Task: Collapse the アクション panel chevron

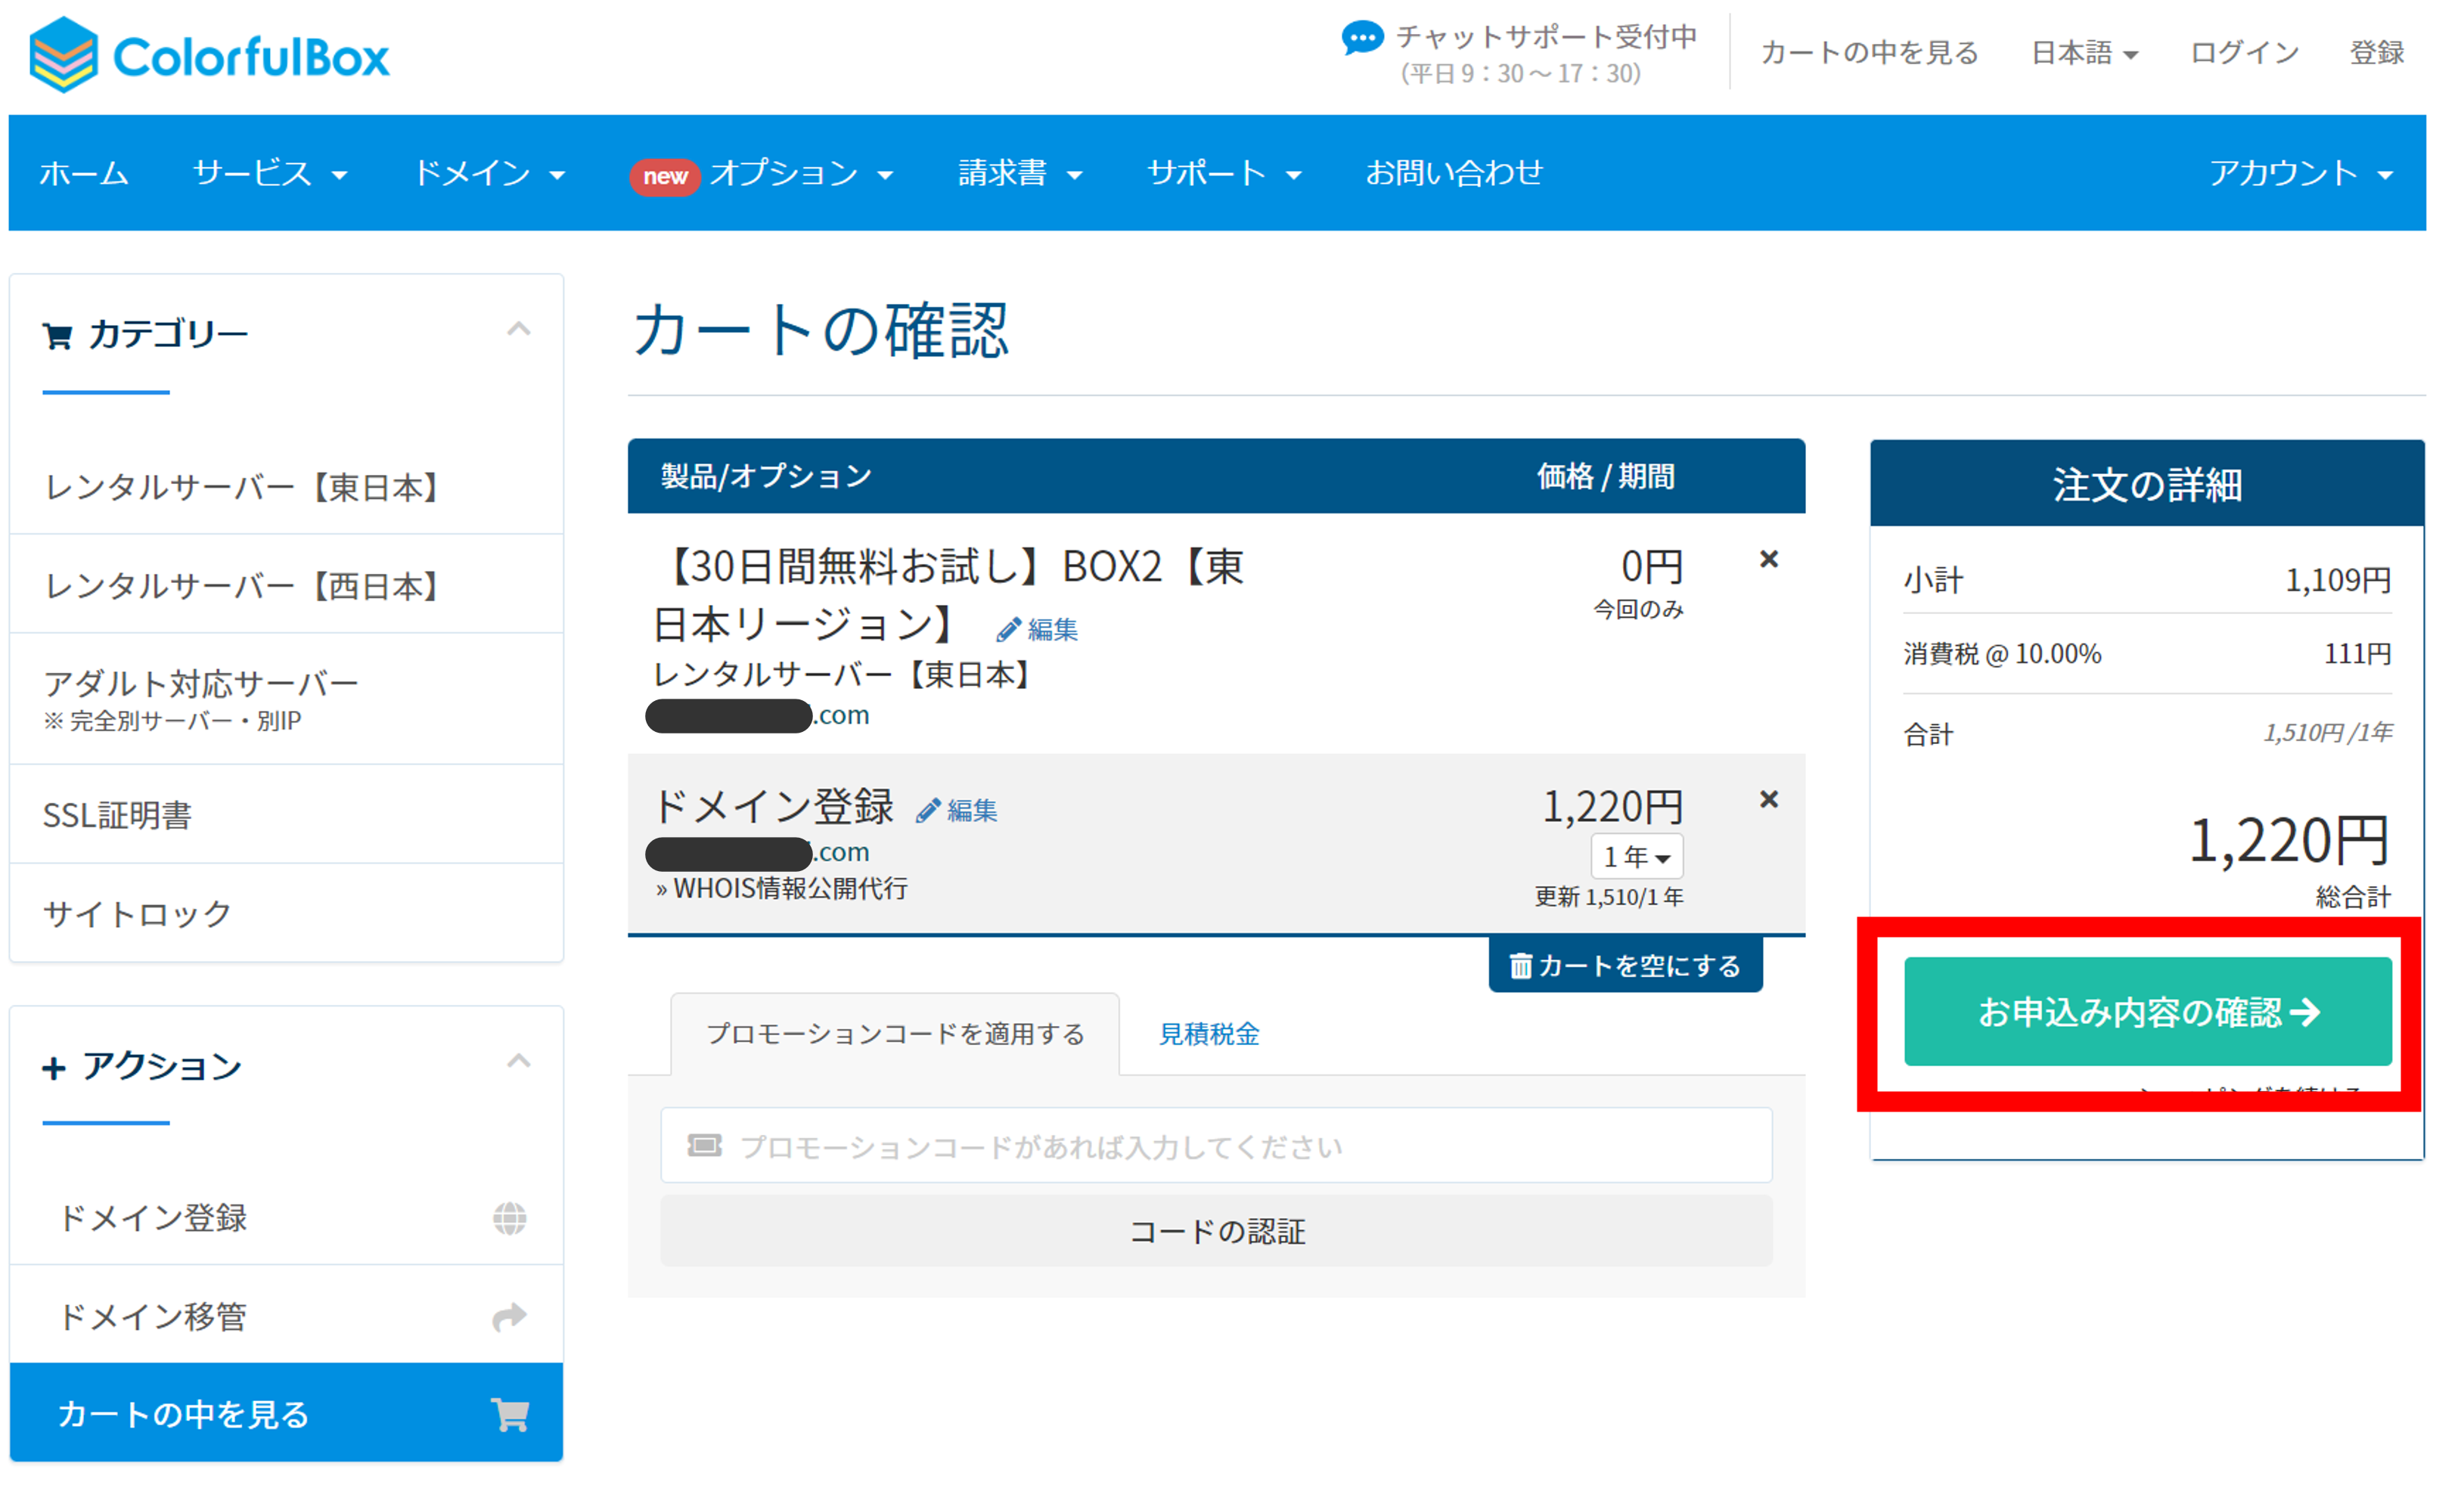Action: (518, 1061)
